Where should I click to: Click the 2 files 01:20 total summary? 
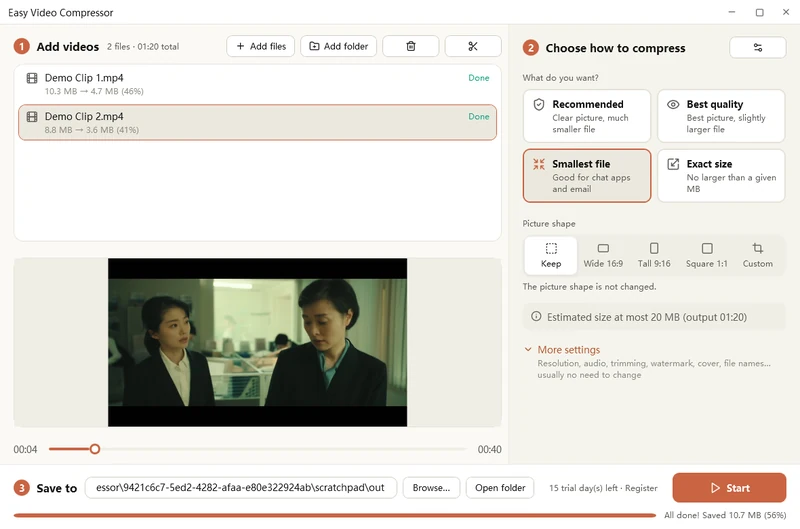point(143,46)
